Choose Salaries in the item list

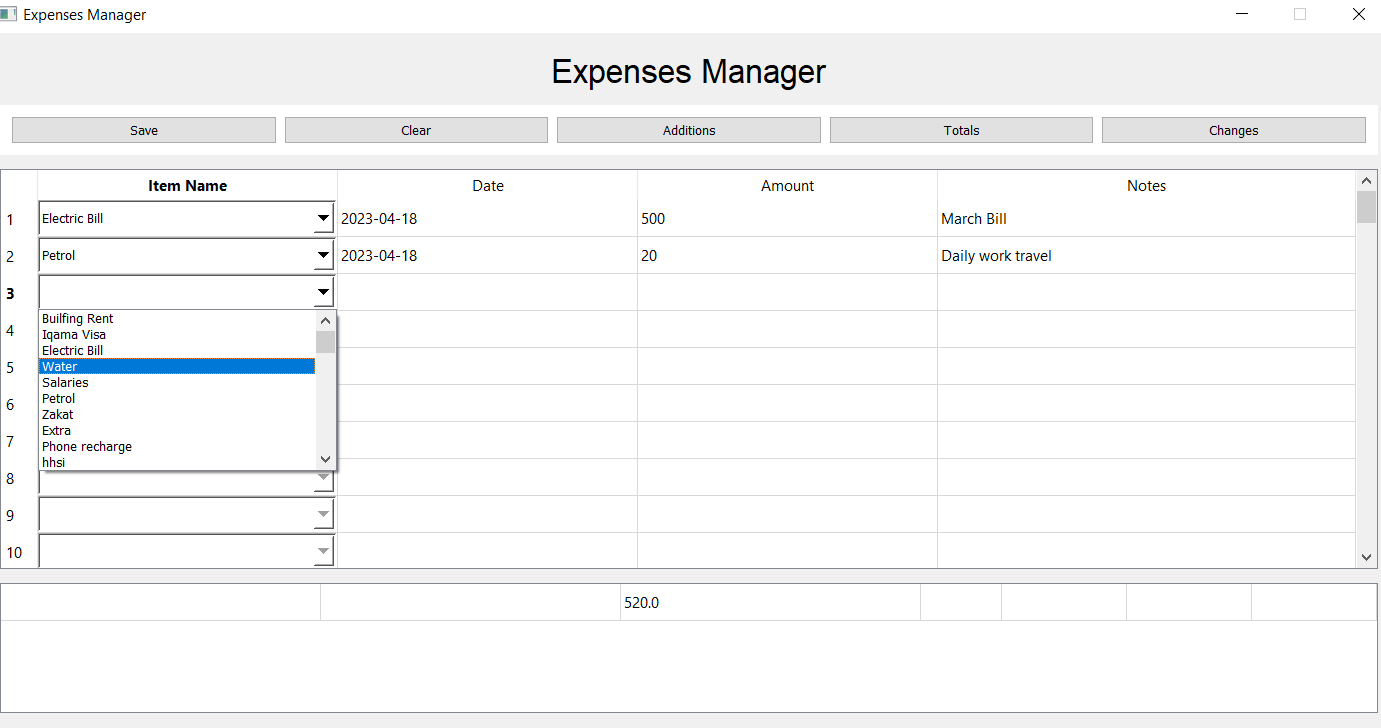tap(176, 383)
